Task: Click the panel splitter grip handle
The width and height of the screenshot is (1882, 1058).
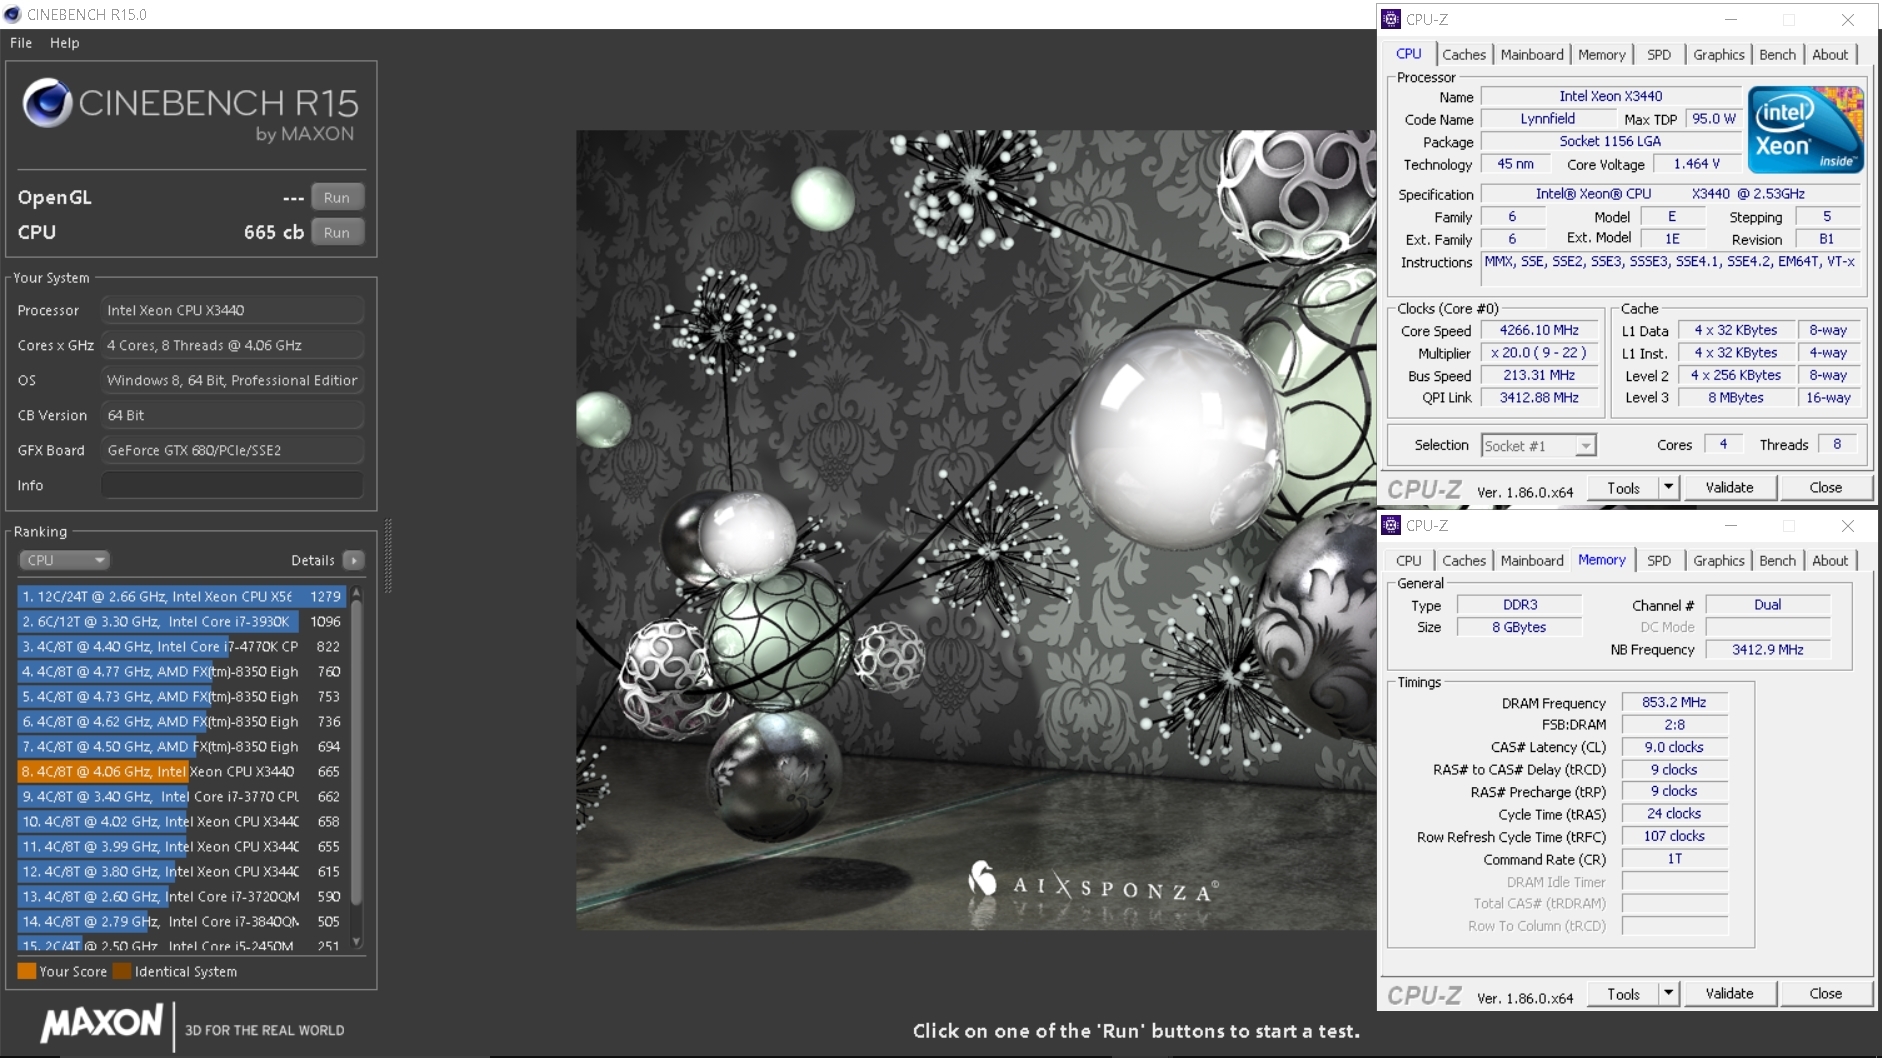Action: pos(388,556)
